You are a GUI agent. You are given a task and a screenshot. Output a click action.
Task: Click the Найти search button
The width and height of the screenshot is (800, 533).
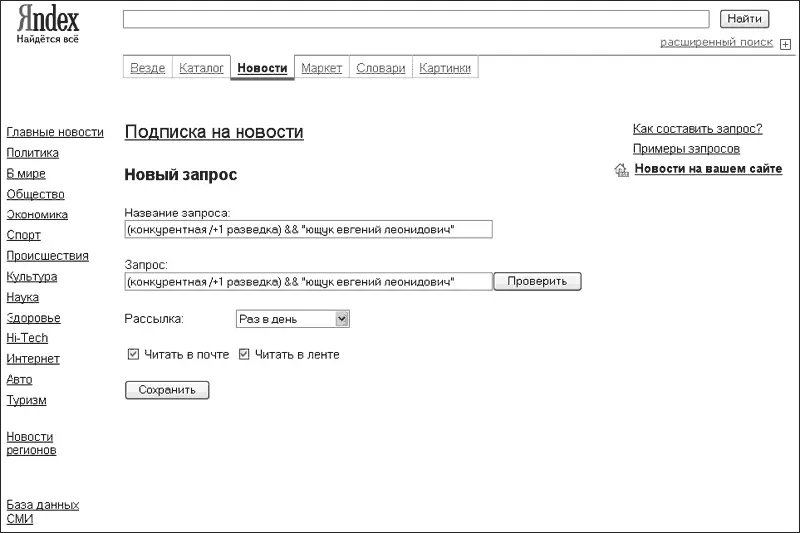coord(744,19)
